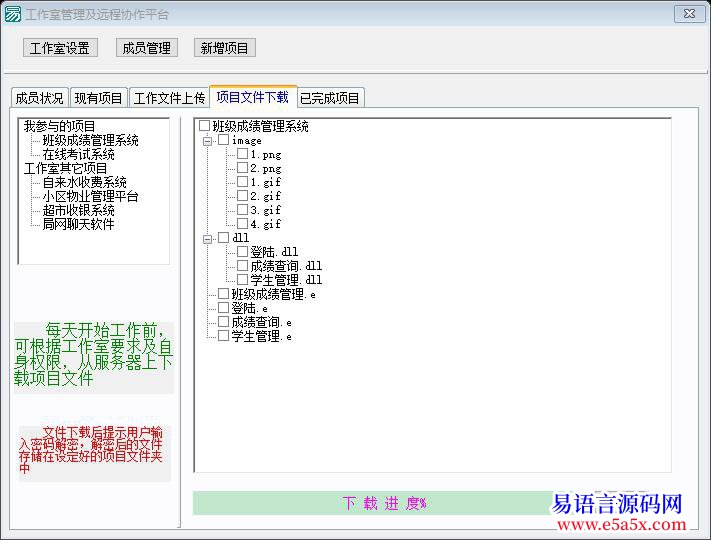The width and height of the screenshot is (711, 540).
Task: Tick the 登陆.e checkbox
Action: [223, 307]
